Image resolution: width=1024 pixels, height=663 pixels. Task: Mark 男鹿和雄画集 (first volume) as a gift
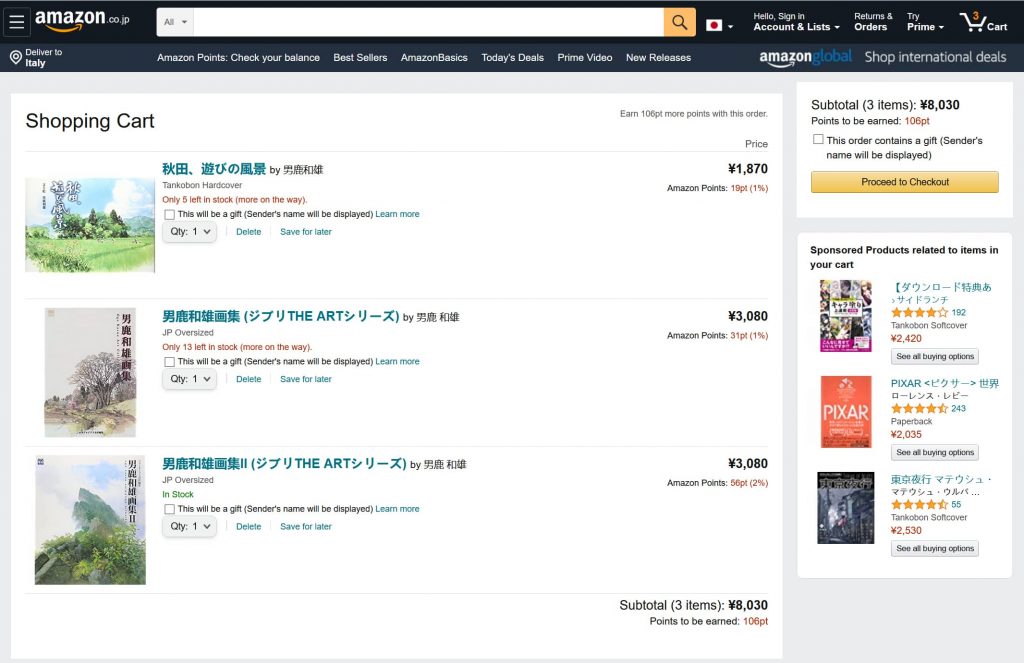[169, 362]
